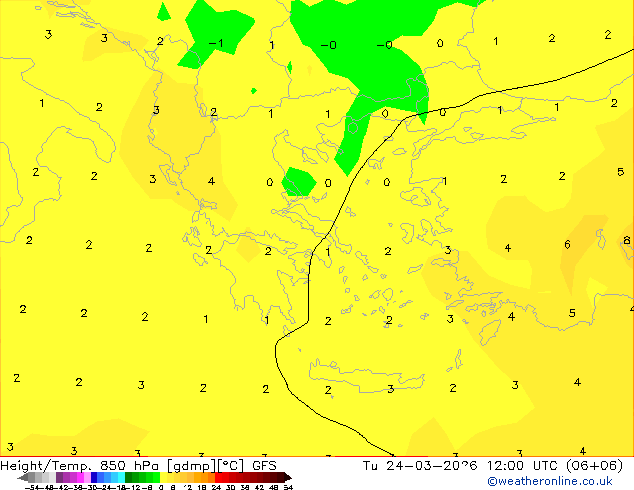Click the cyan legend swatch
The width and height of the screenshot is (634, 490).
(121, 477)
